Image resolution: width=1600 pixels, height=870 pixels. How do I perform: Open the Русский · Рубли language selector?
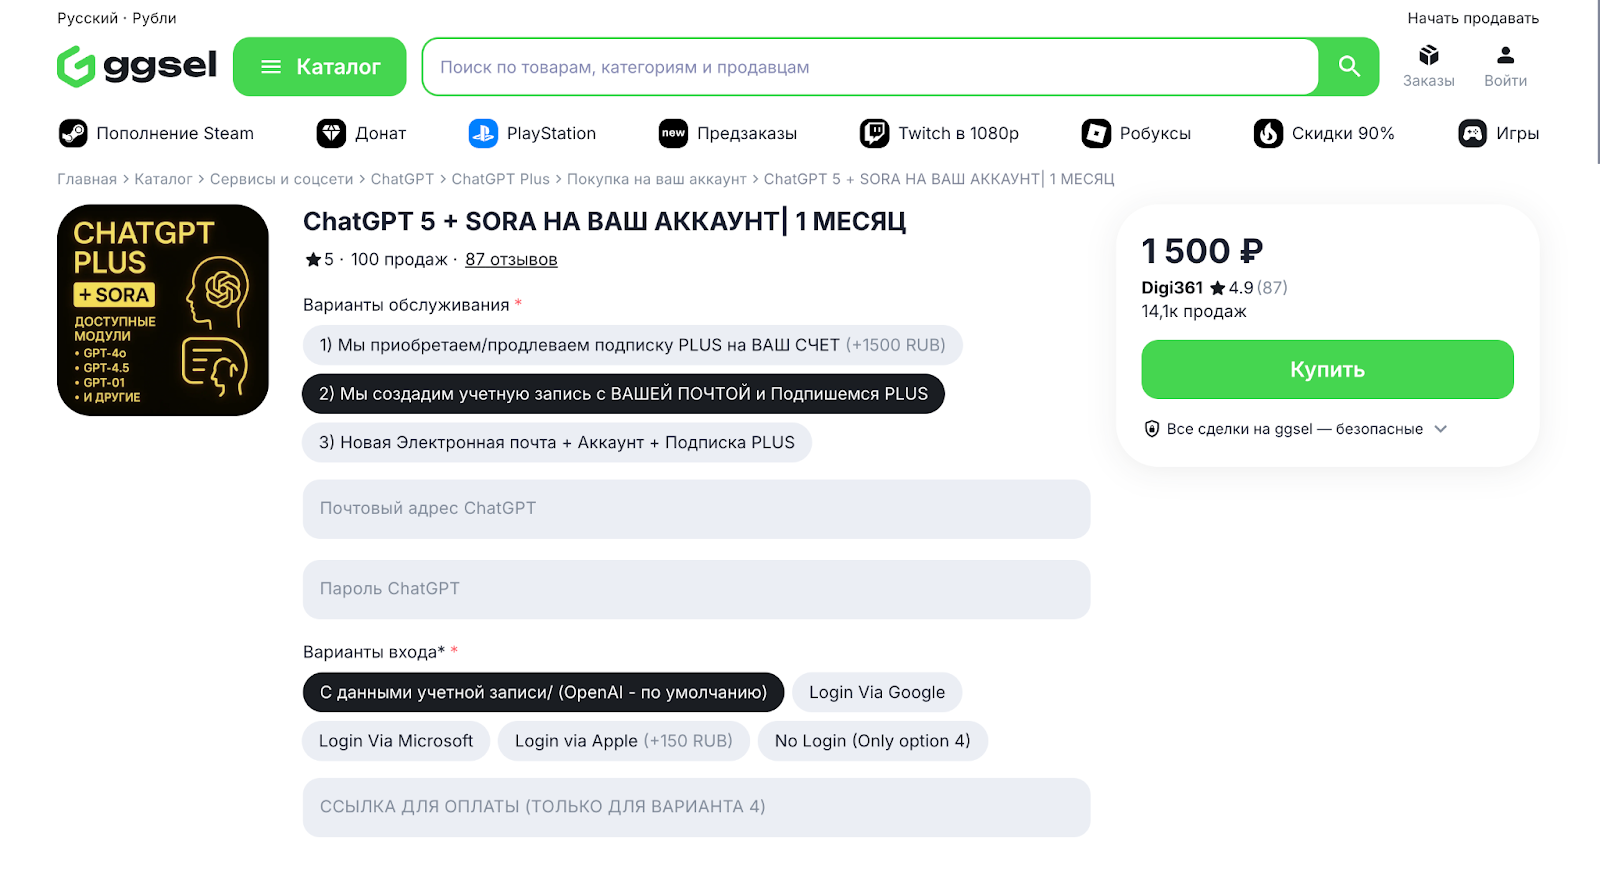pyautogui.click(x=116, y=18)
